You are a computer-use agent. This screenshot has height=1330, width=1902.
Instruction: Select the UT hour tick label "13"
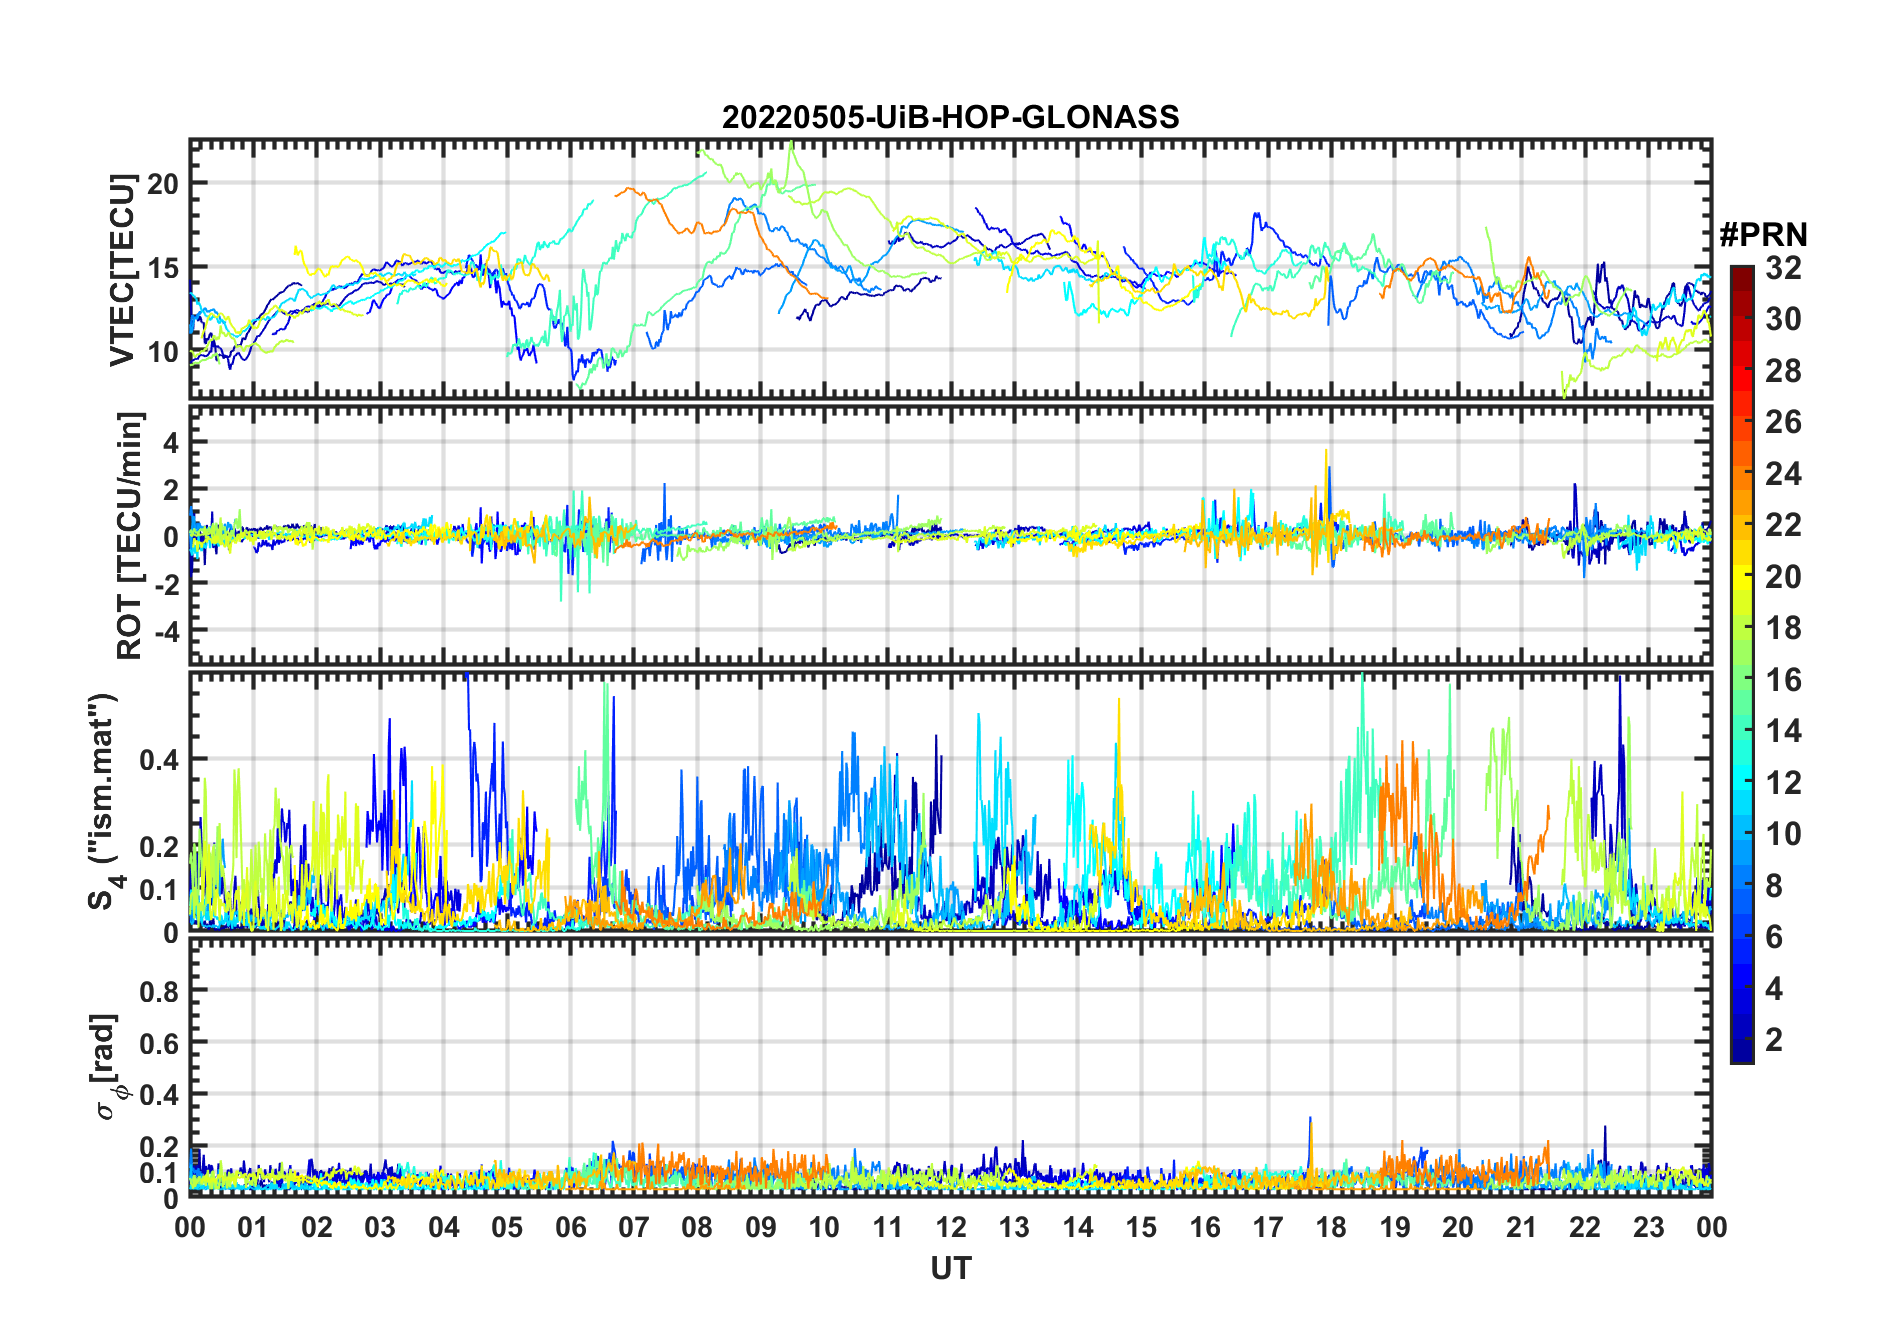click(x=1014, y=1228)
